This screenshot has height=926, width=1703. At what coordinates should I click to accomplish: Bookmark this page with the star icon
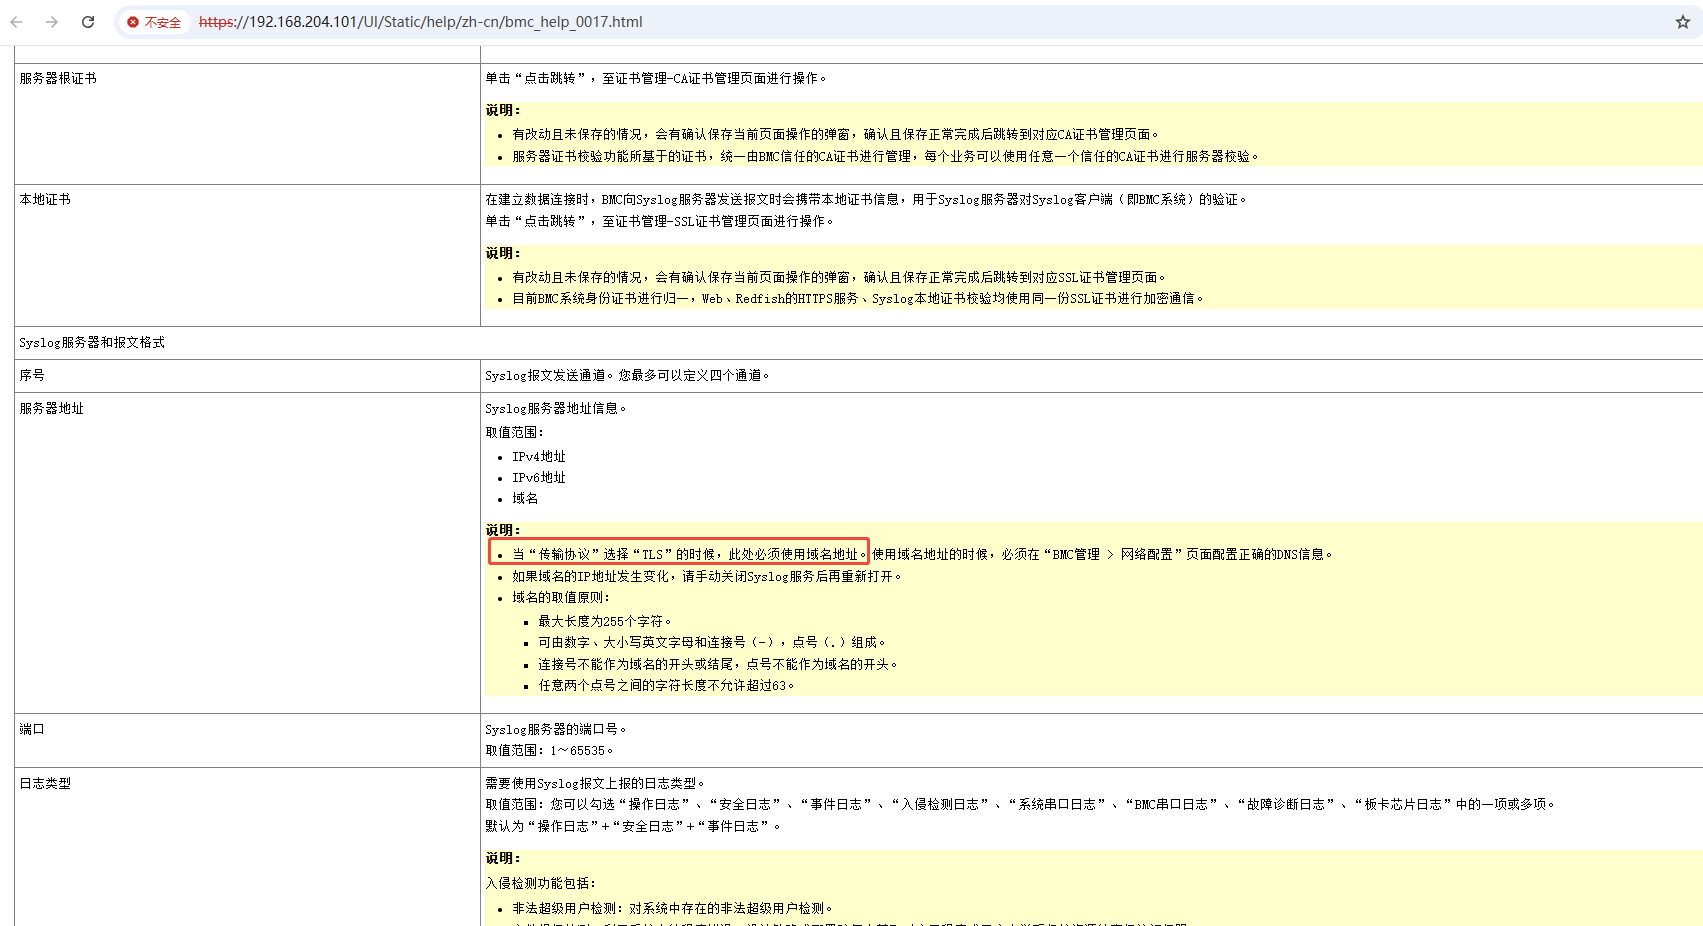point(1683,22)
